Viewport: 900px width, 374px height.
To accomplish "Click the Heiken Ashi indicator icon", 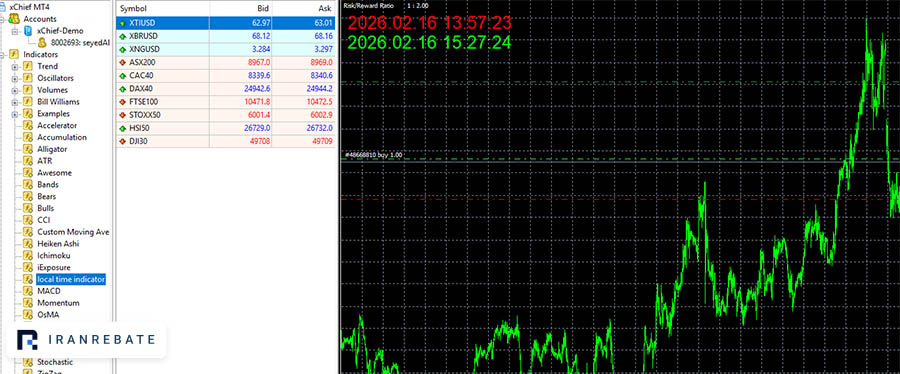I will coord(27,244).
